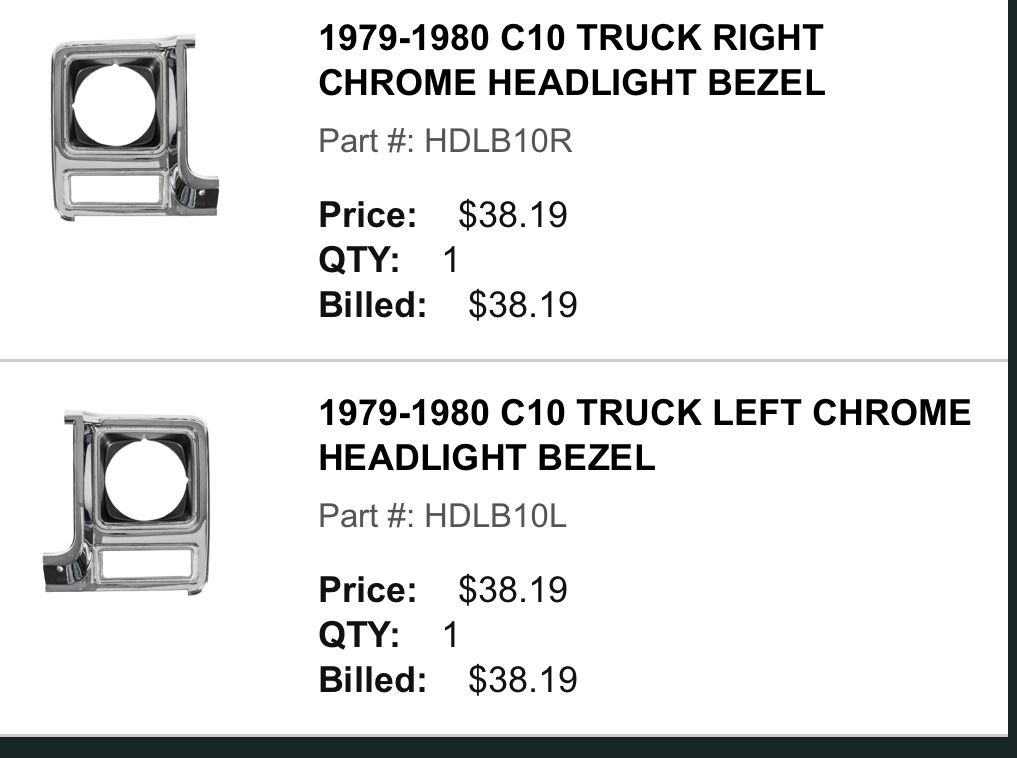
Task: Click the Price label for the left bezel
Action: [x=367, y=590]
